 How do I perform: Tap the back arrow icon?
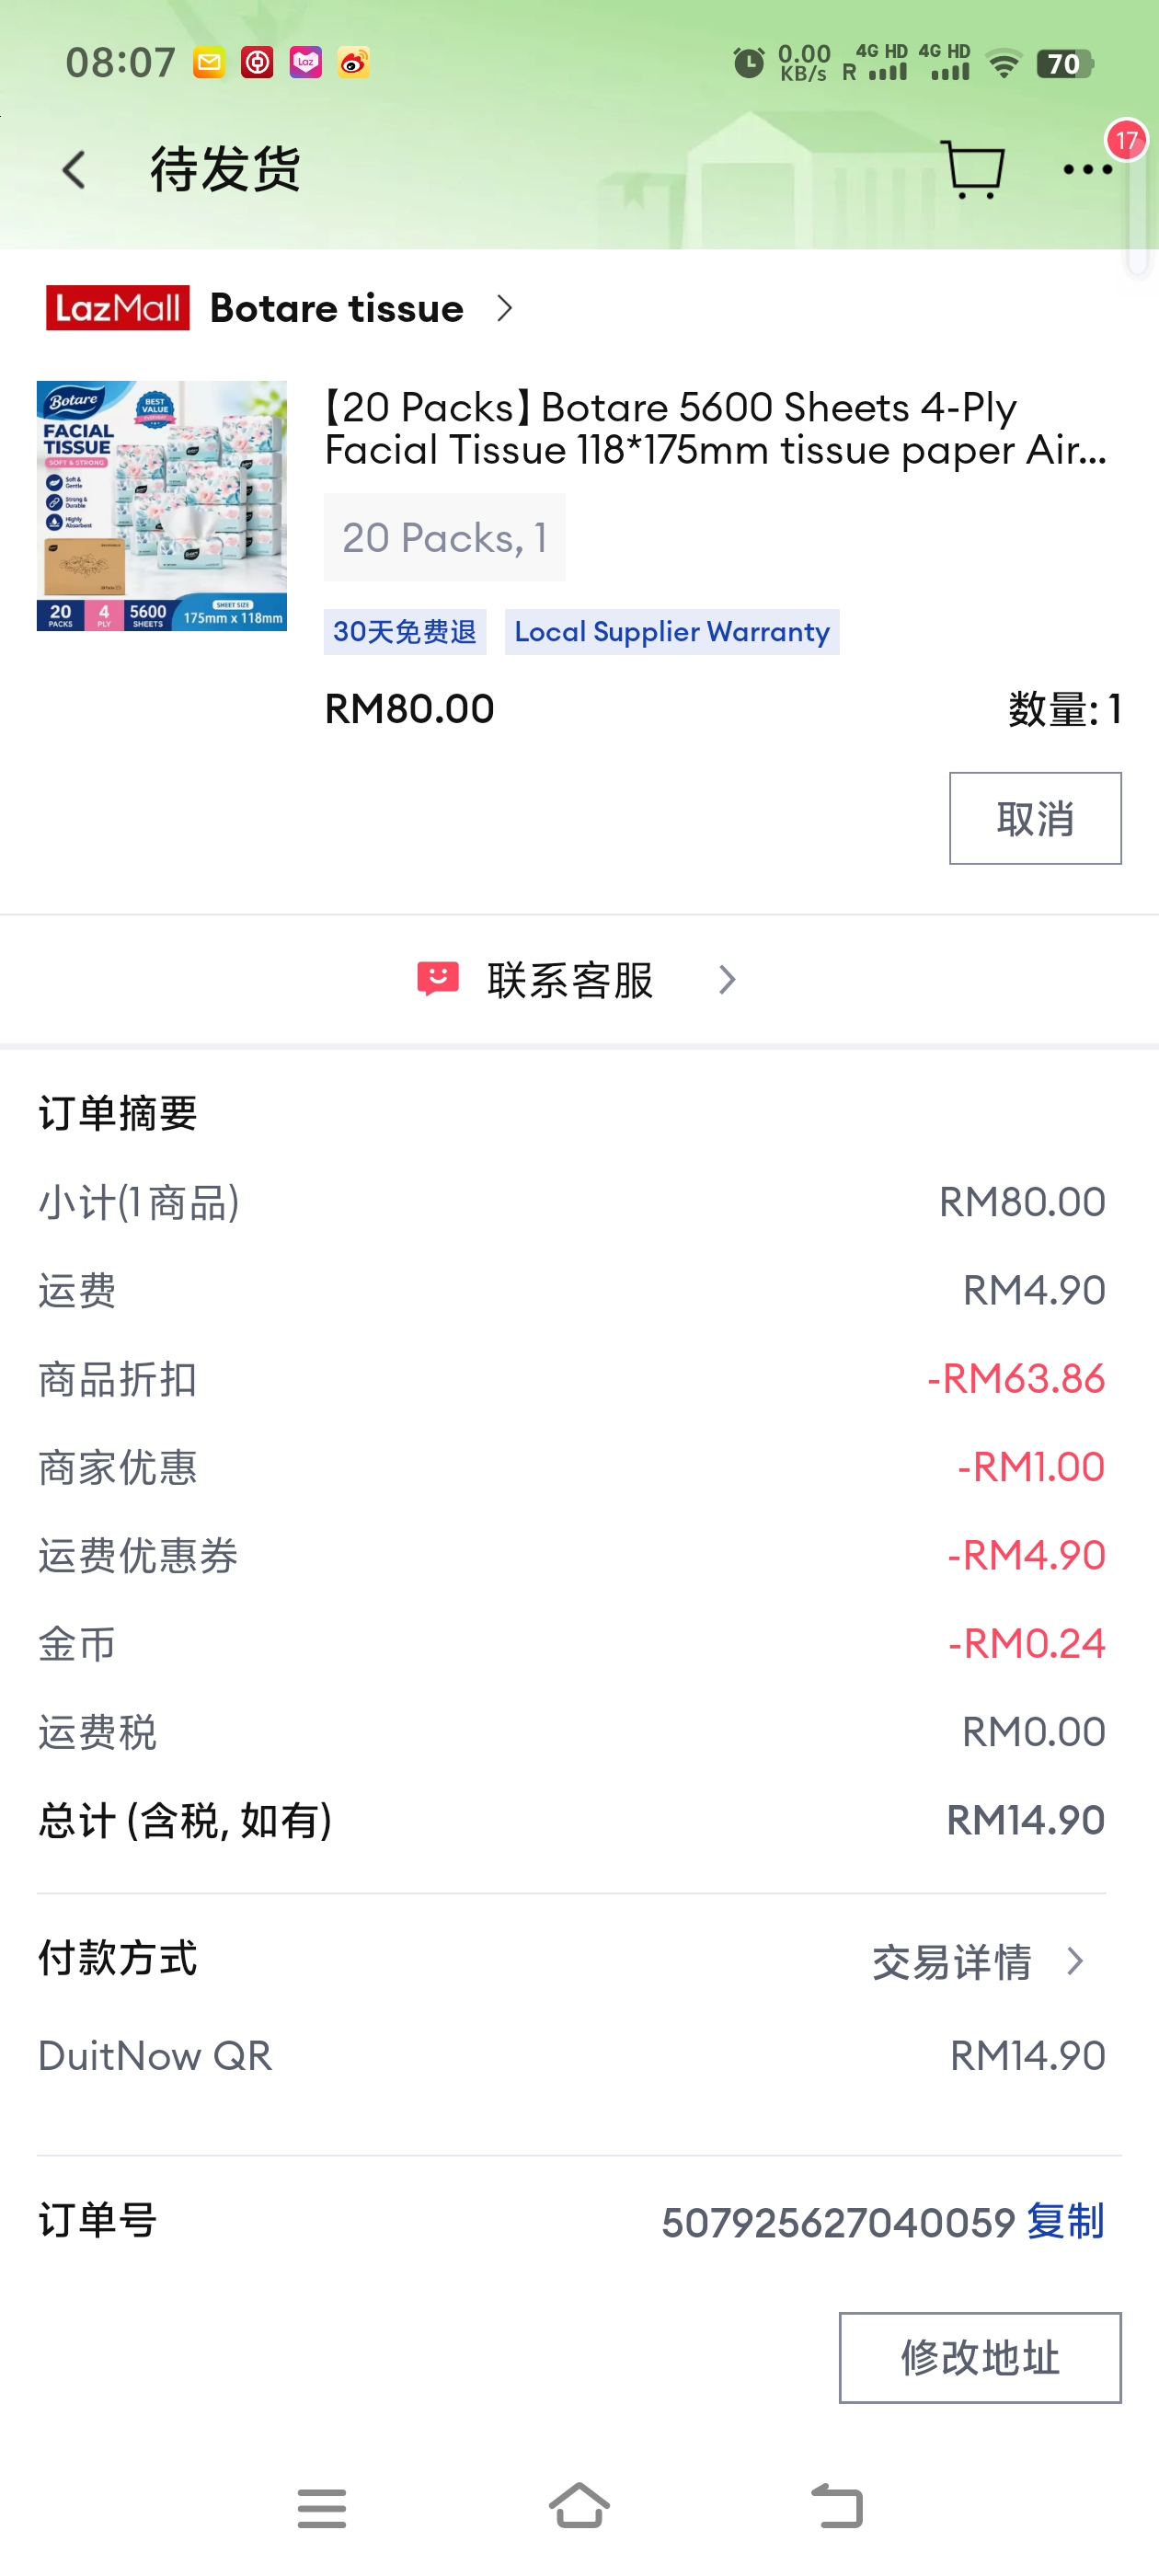tap(74, 170)
